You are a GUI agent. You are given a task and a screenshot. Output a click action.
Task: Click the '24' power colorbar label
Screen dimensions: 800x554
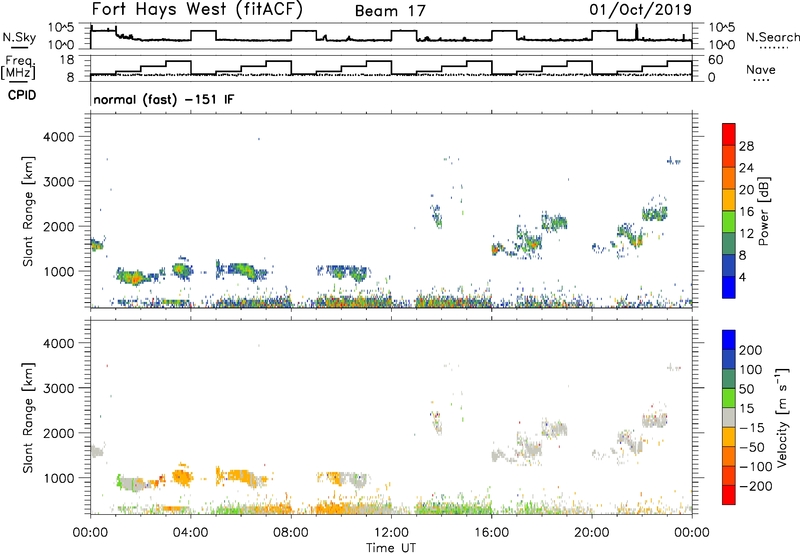click(746, 168)
